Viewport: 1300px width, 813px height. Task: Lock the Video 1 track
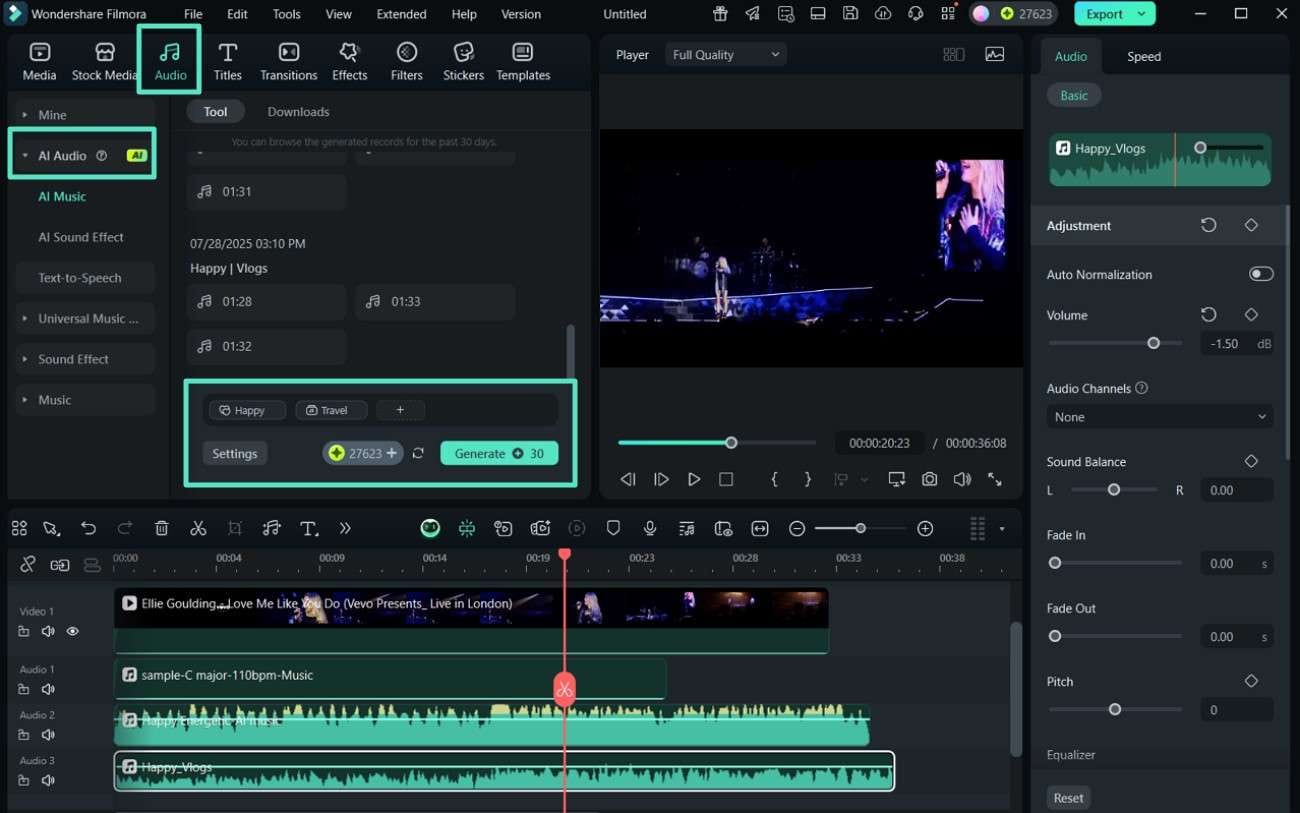[x=24, y=631]
